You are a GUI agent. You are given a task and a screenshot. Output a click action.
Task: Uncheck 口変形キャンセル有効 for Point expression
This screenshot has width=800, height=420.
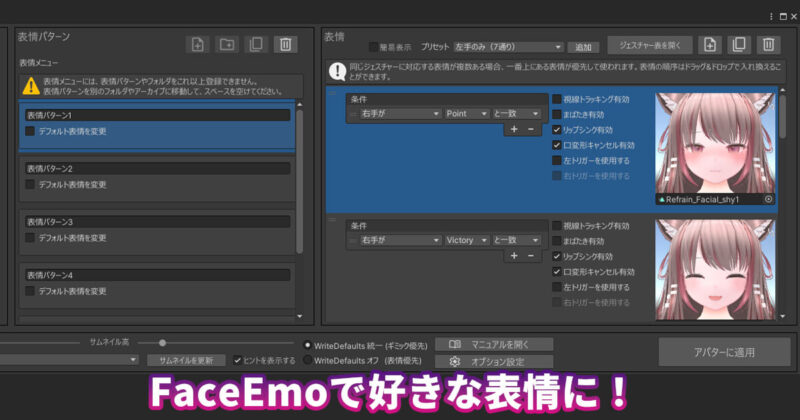pos(557,145)
